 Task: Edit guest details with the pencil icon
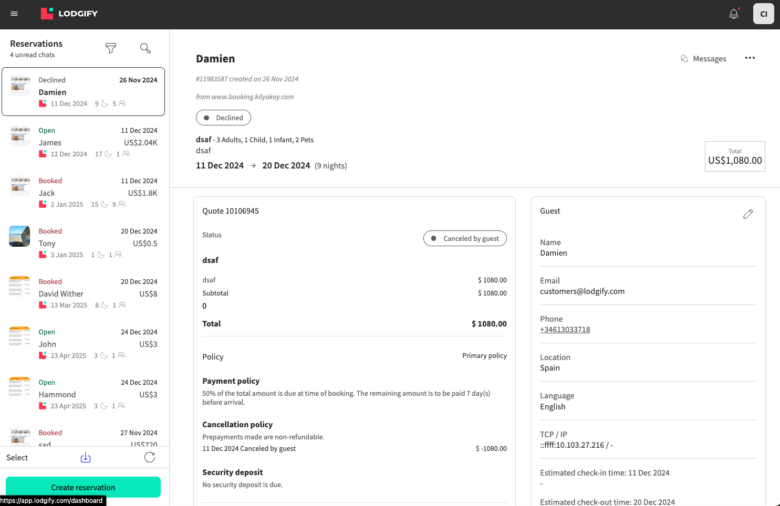[748, 213]
